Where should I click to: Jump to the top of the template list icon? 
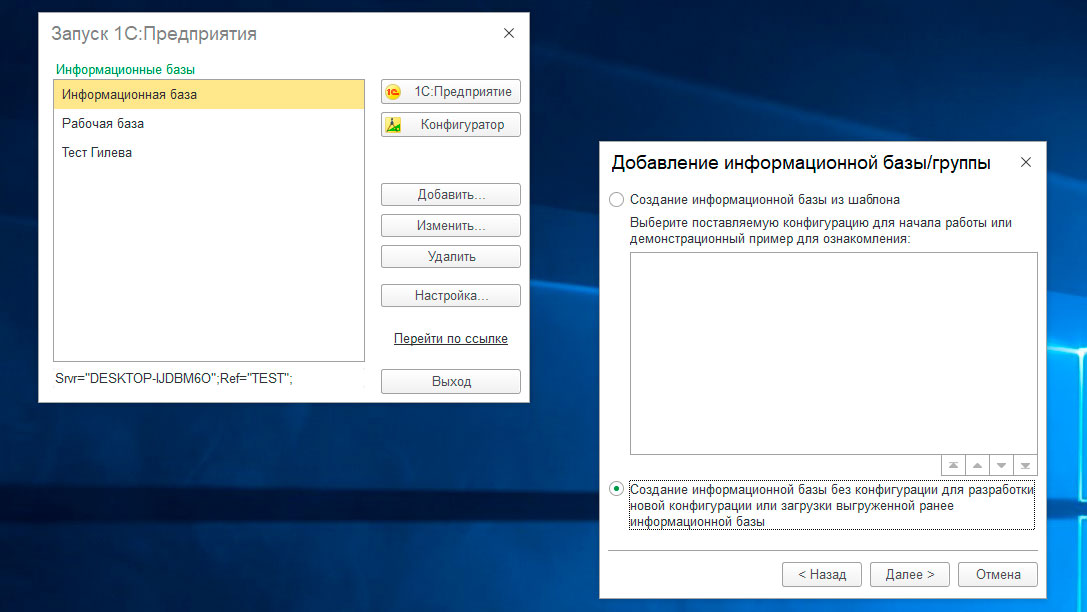tap(953, 465)
